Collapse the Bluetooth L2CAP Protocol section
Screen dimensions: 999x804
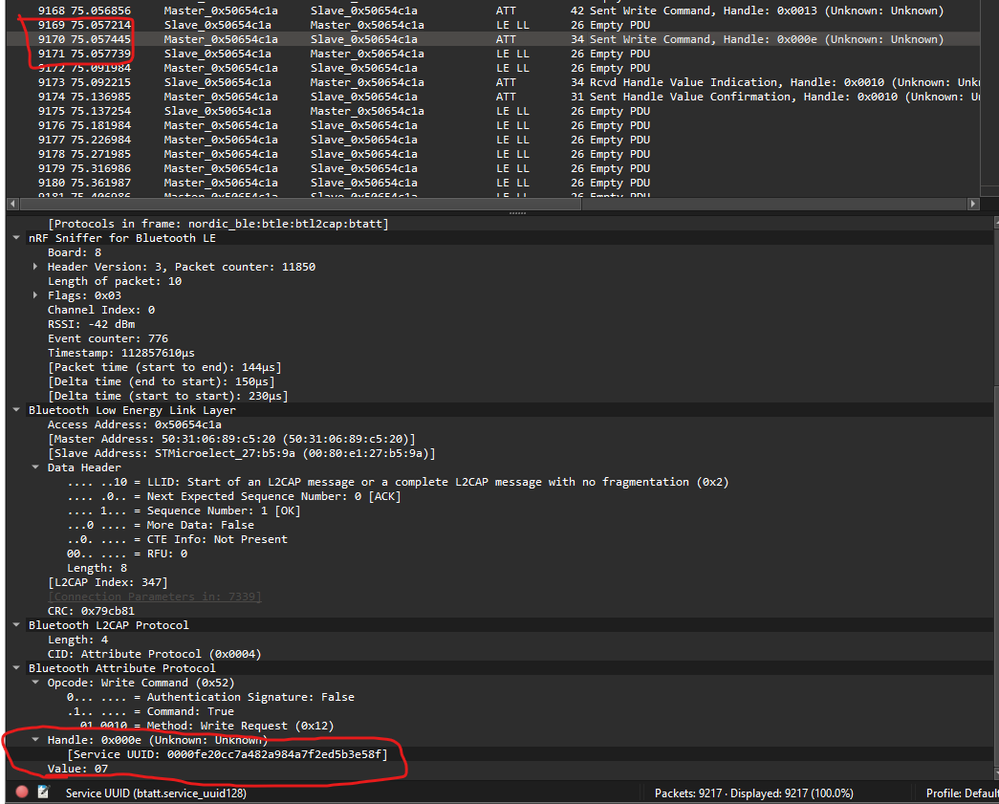pyautogui.click(x=14, y=624)
